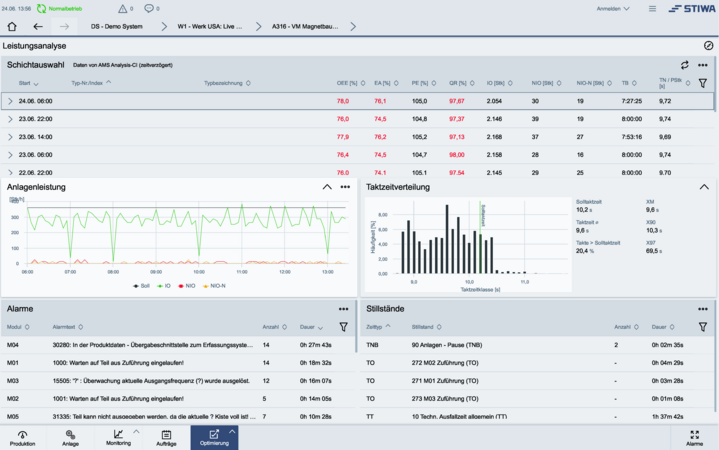Open Stillstände panel more options menu
The width and height of the screenshot is (719, 450).
tap(702, 309)
